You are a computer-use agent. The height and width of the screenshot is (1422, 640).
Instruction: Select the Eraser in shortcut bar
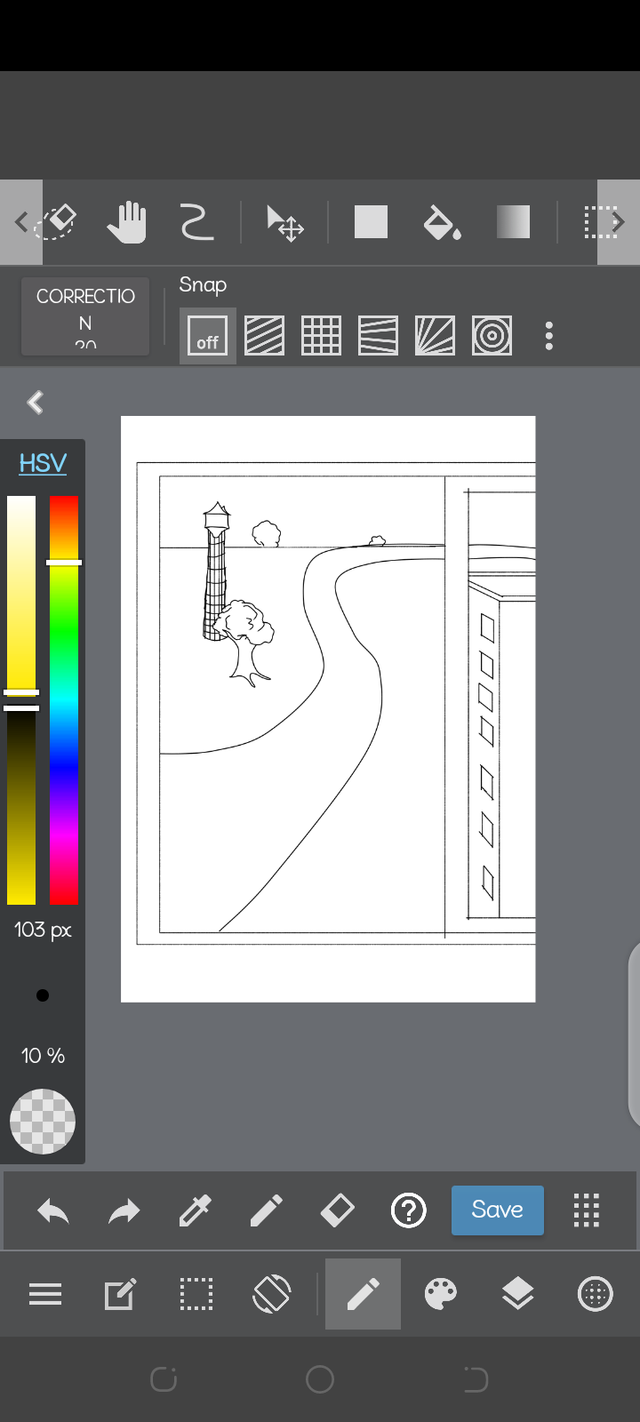pos(337,1211)
